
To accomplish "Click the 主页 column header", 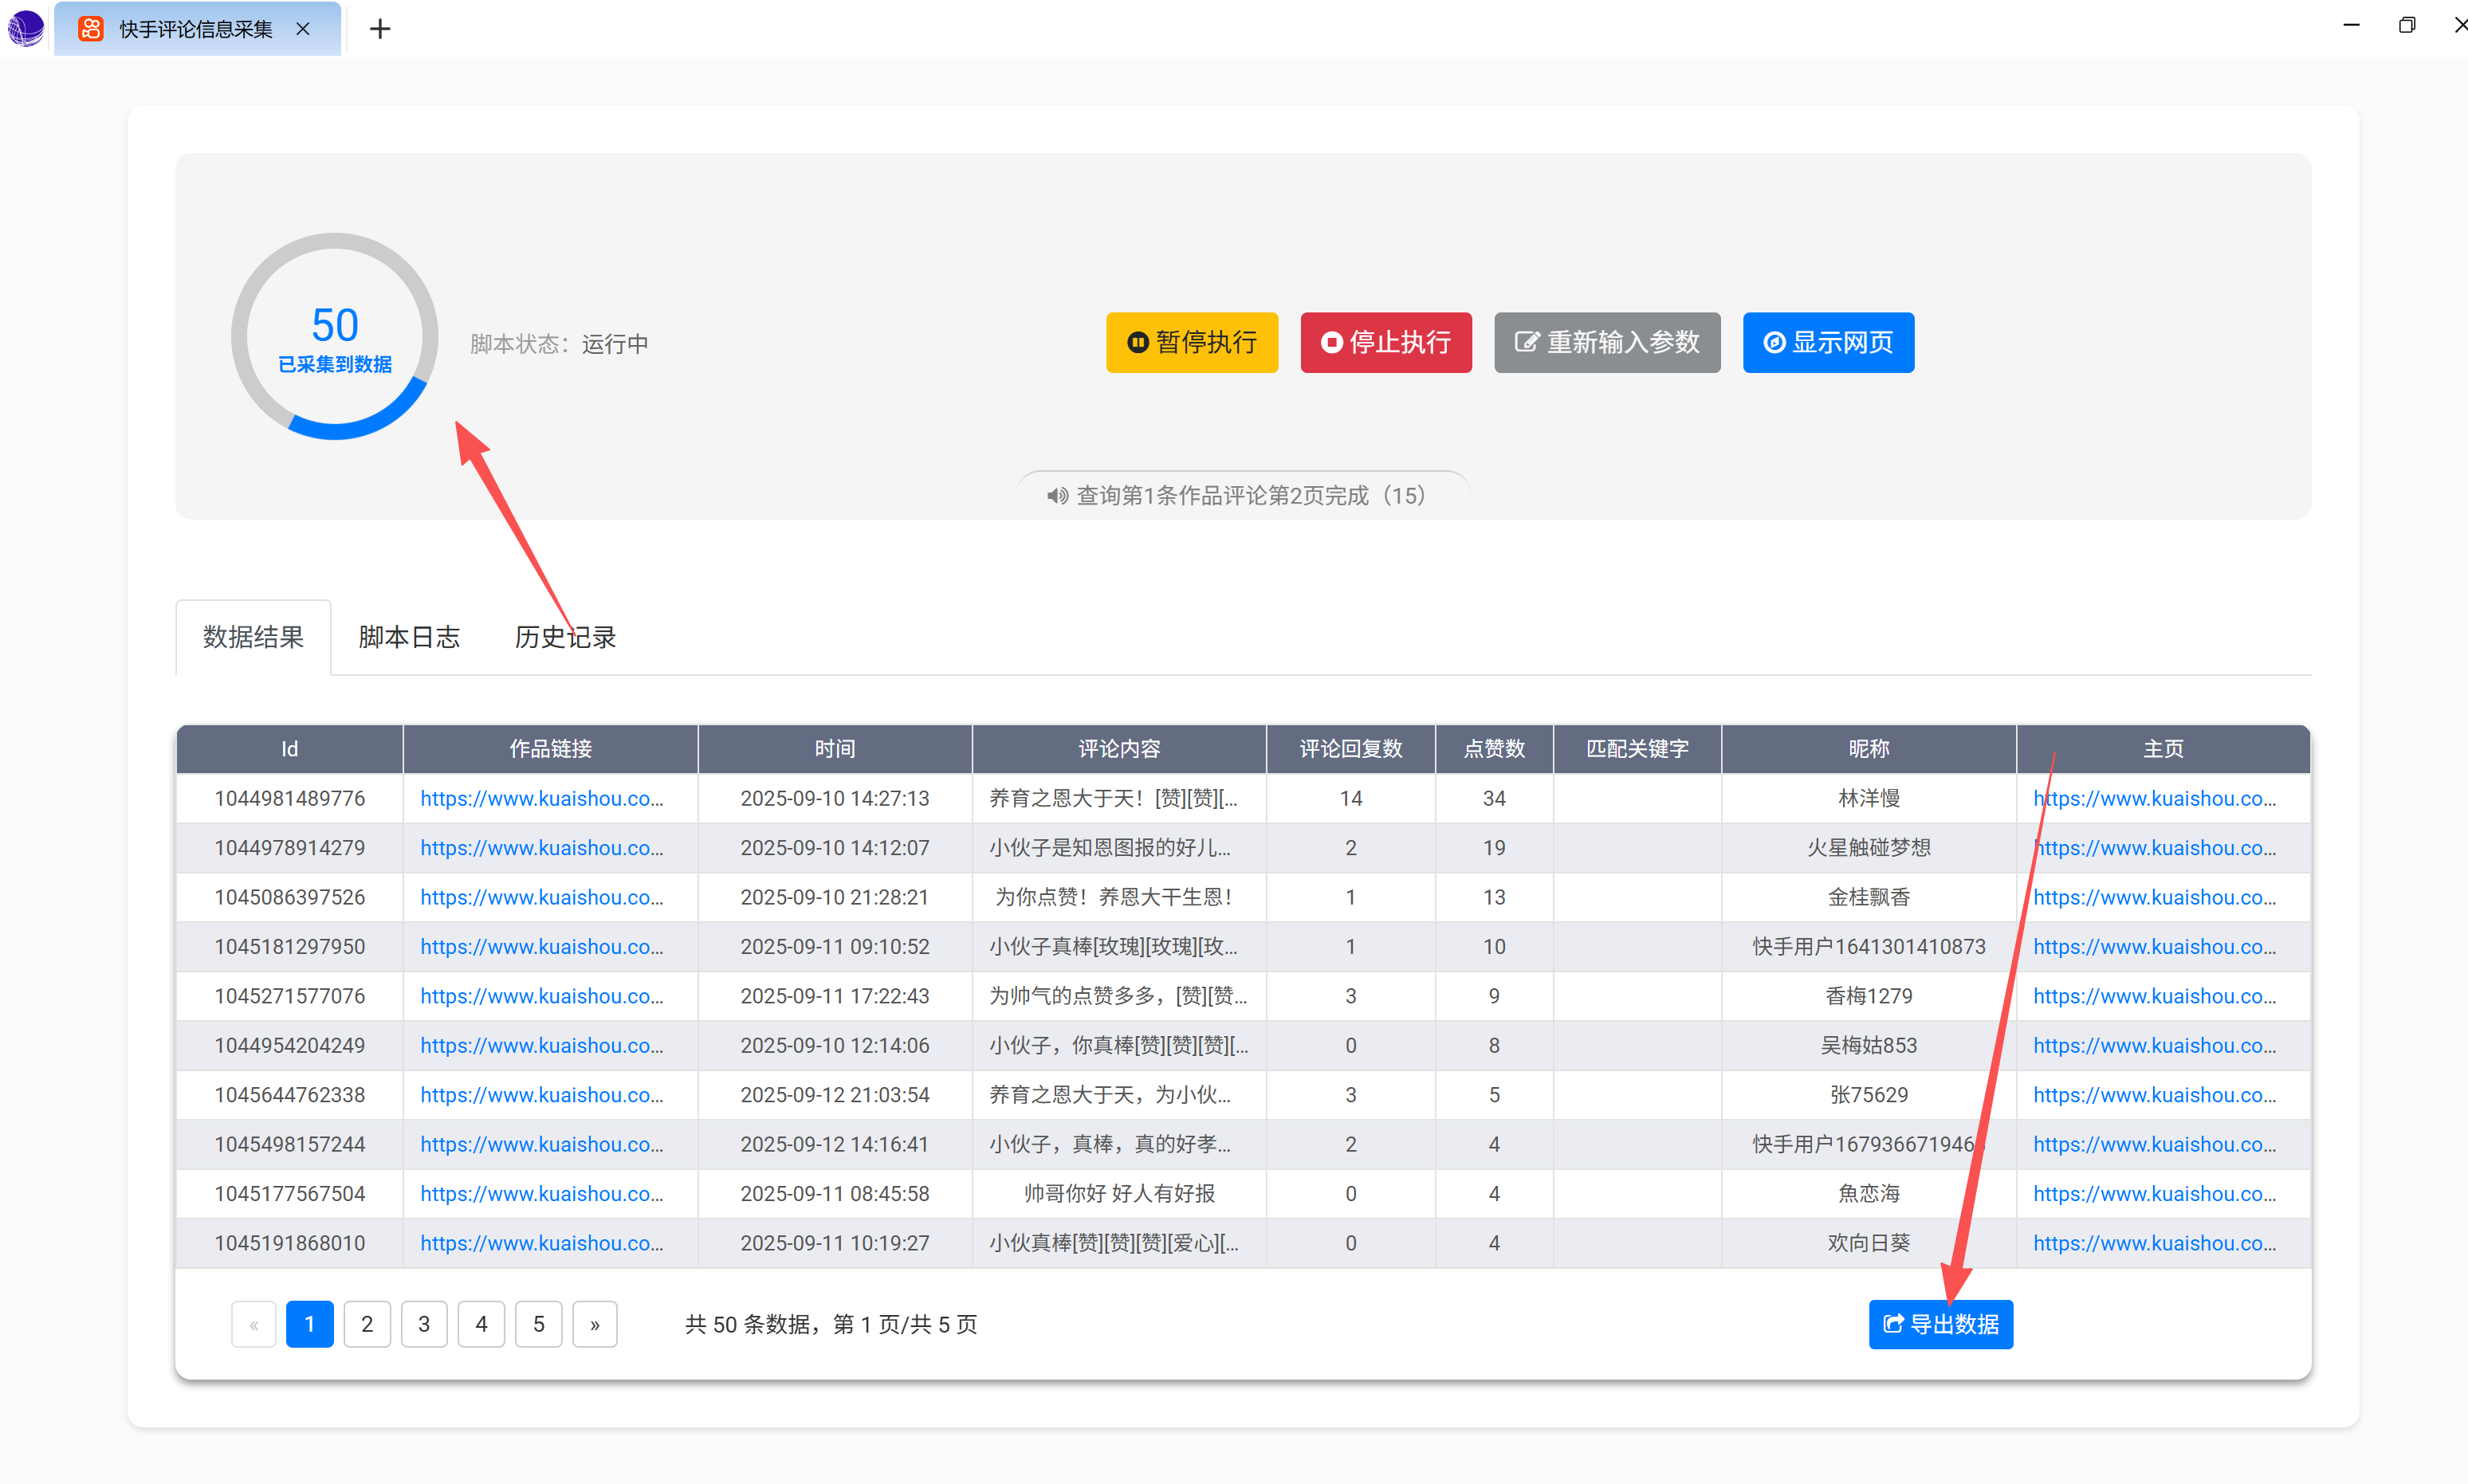I will (2163, 749).
